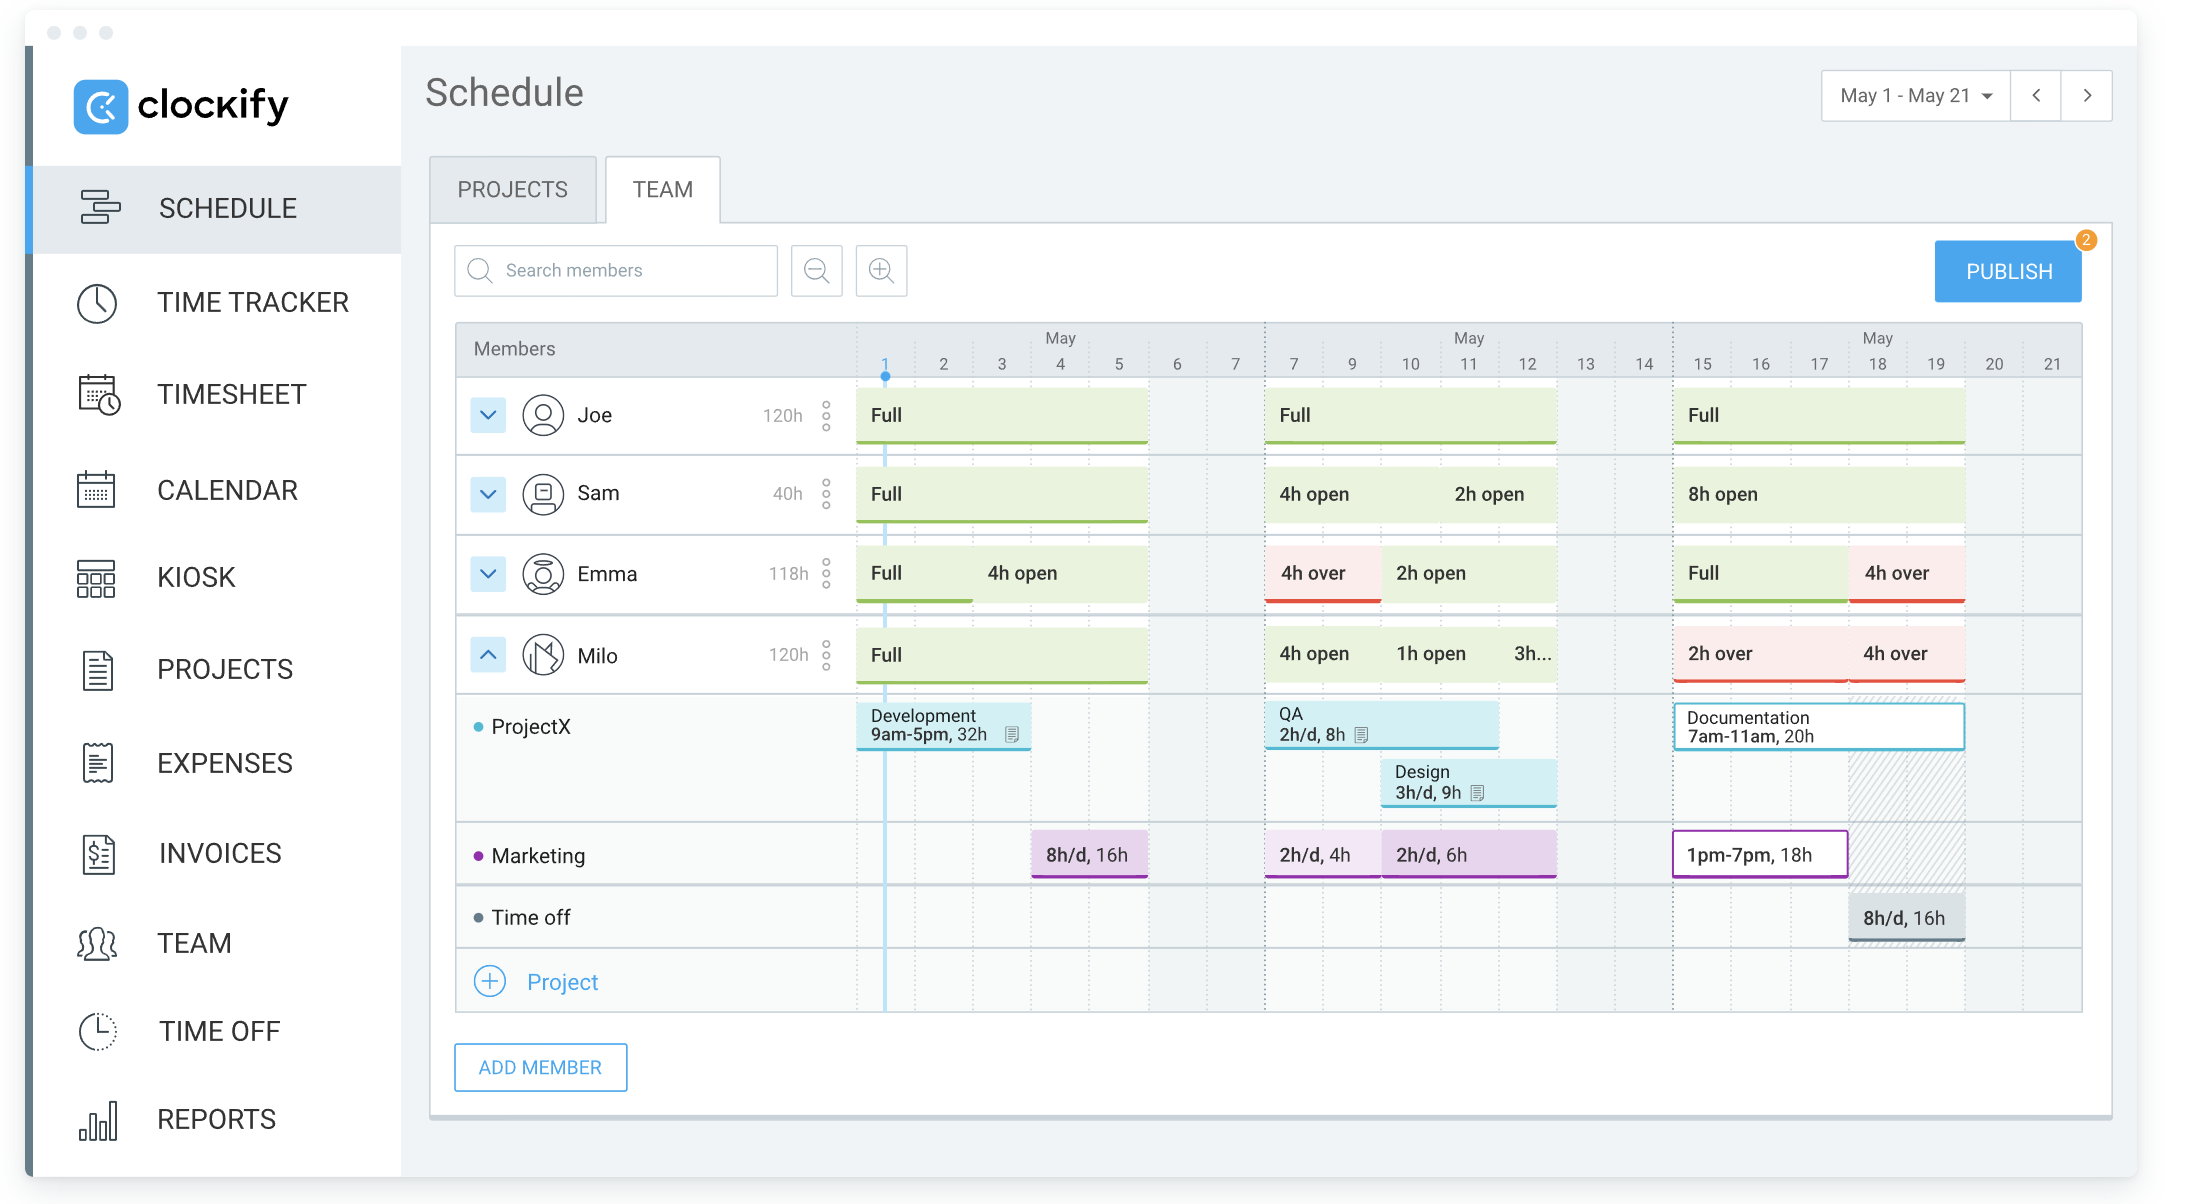Screen dimensions: 2186x1204
Task: Open three-dot menu for Joe
Action: pyautogui.click(x=826, y=416)
